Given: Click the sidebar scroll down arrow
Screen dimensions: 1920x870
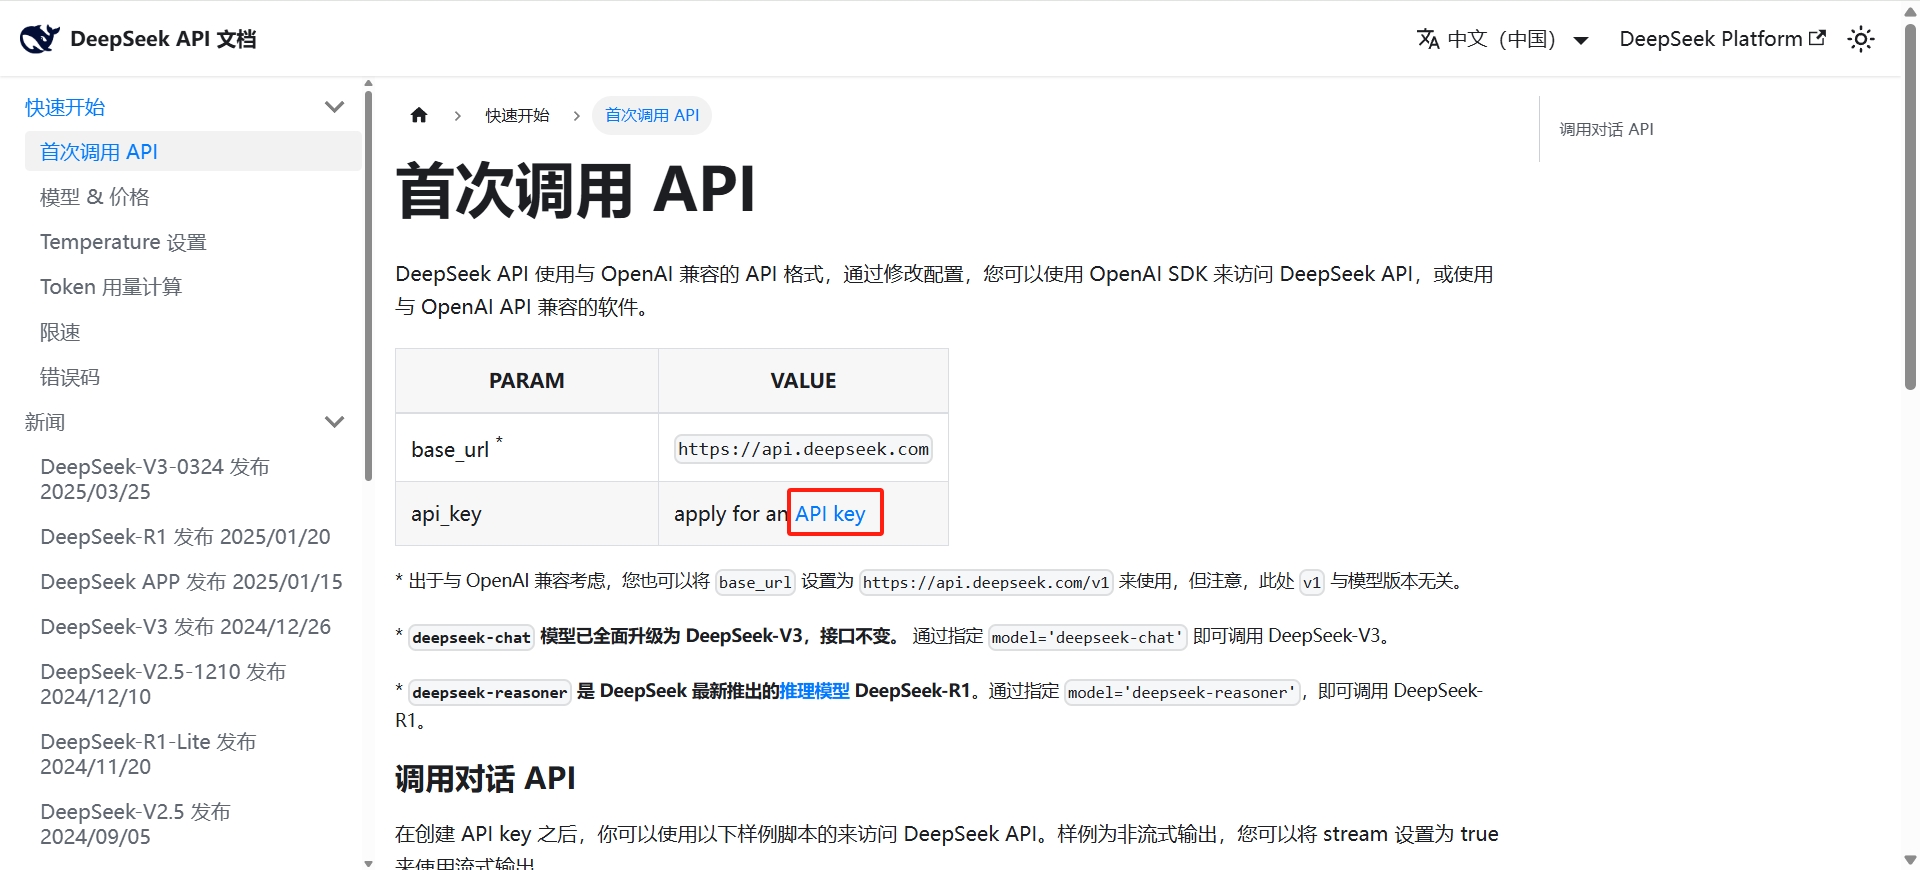Looking at the screenshot, I should 368,862.
